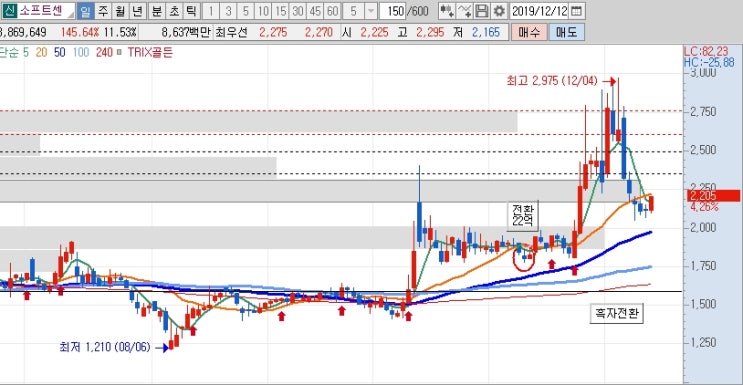Click the 8,637백만 trading value
743x385 pixels.
click(x=186, y=32)
